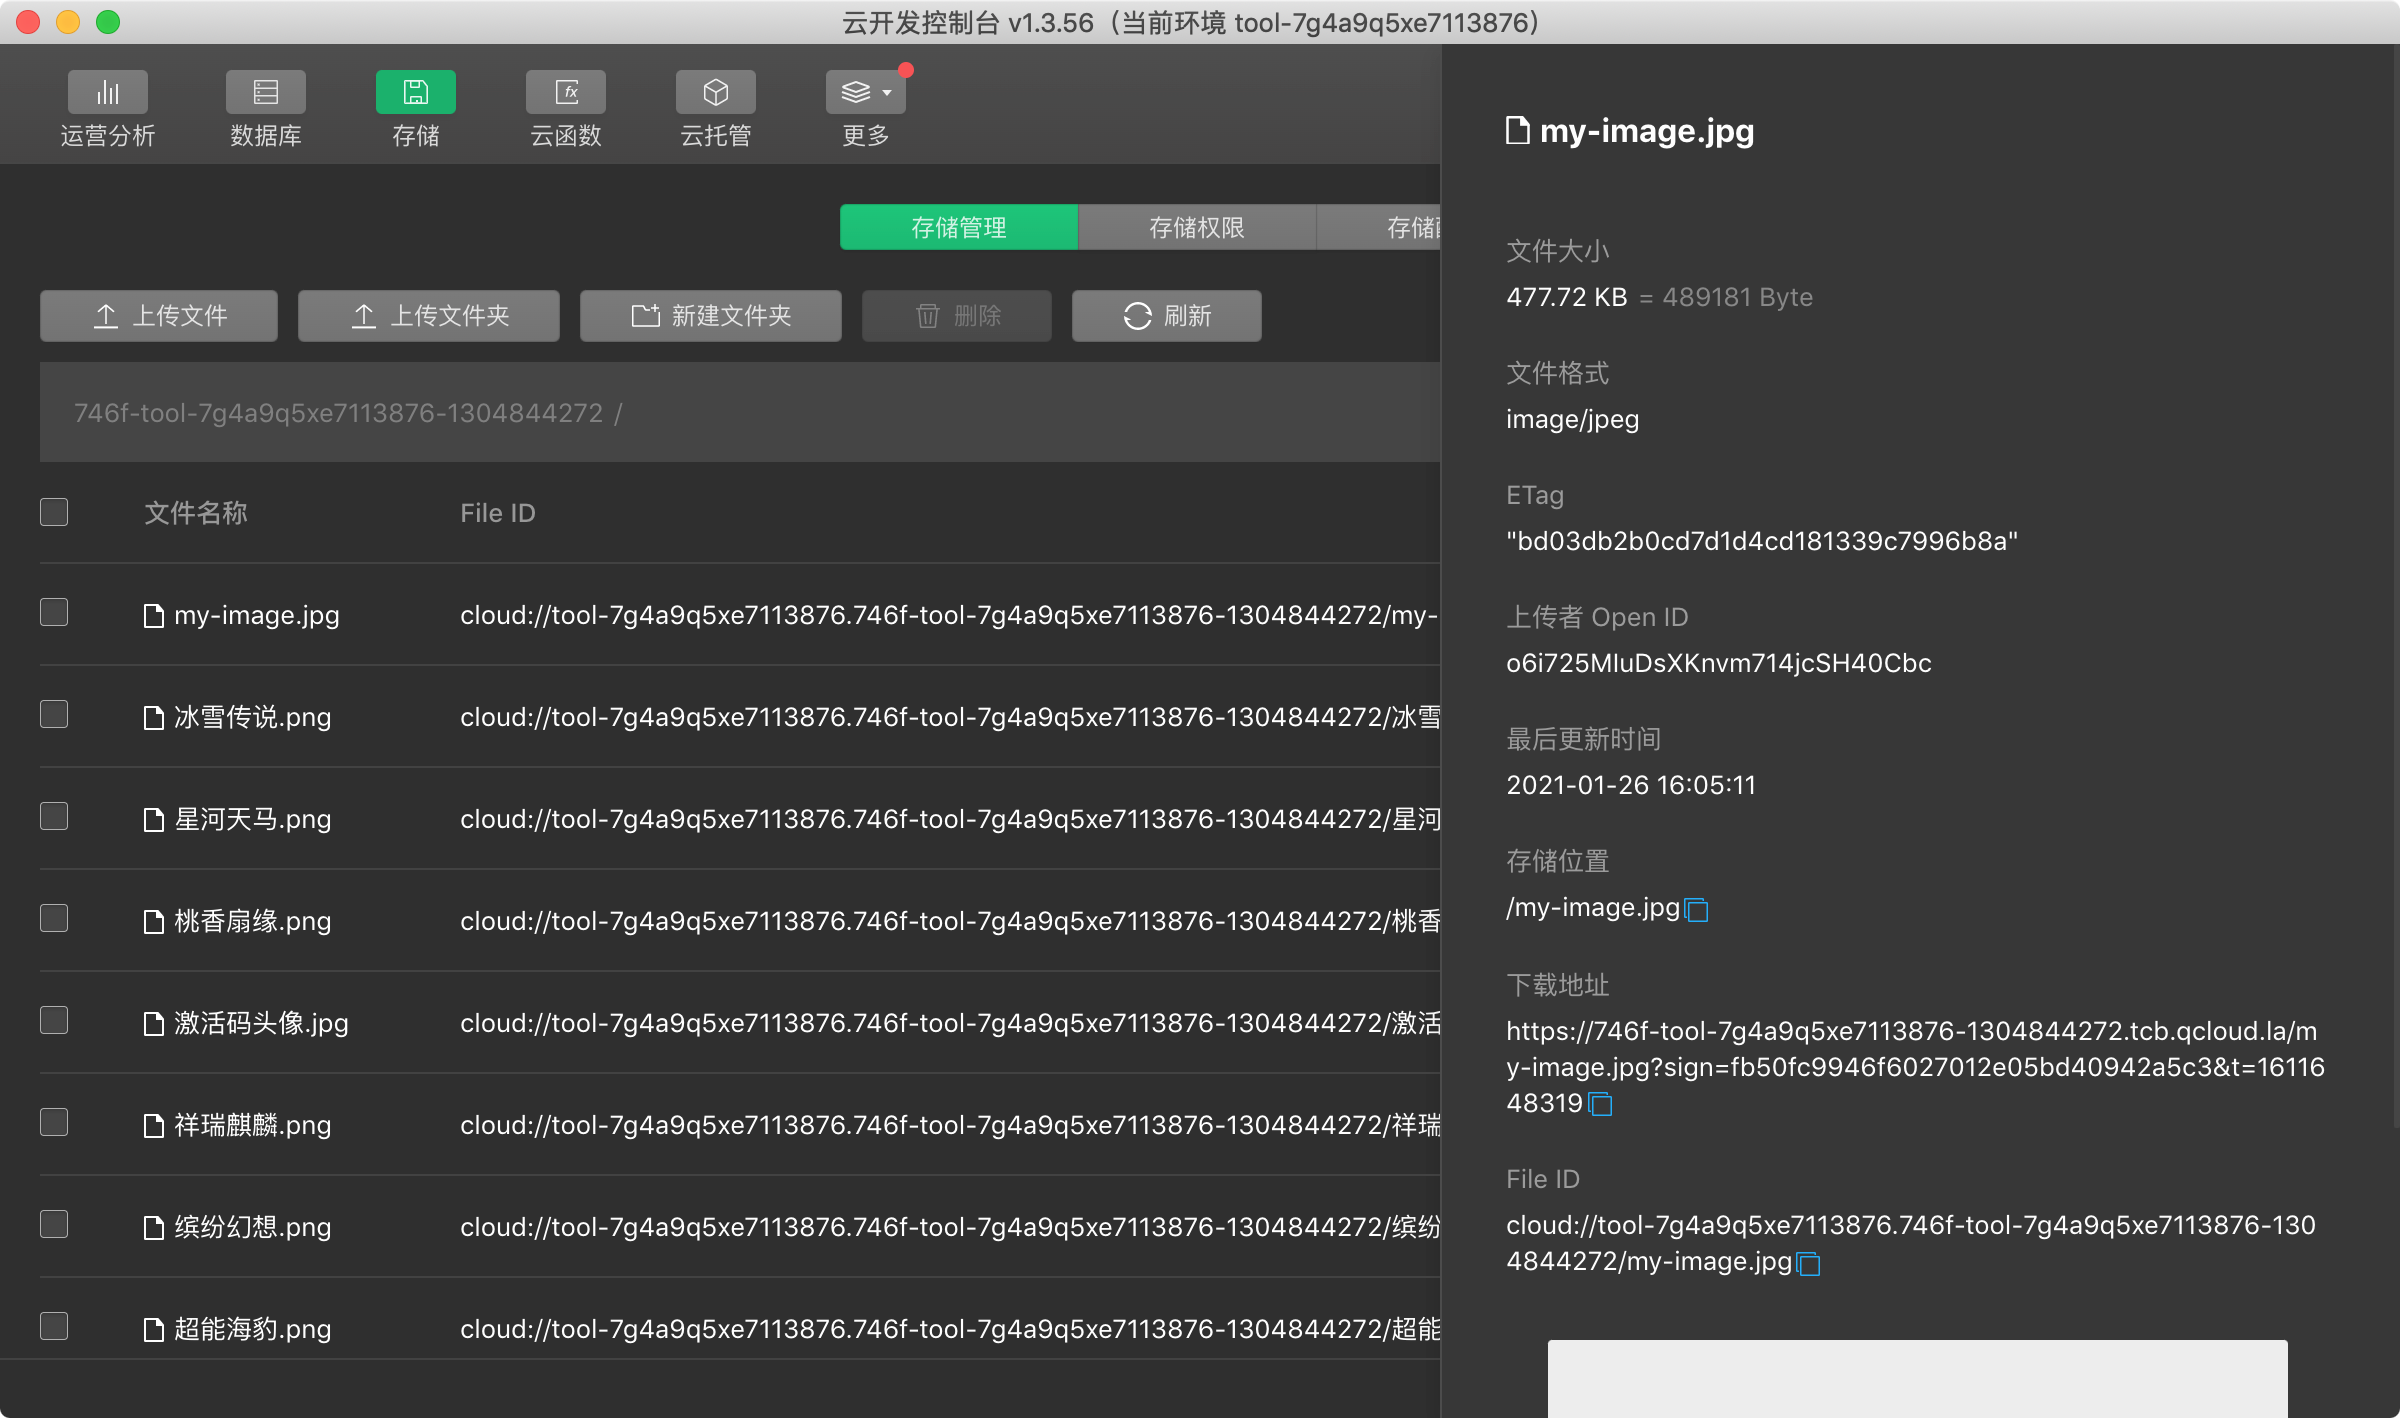
Task: Click the 上传文件夹 upload folder button
Action: [x=428, y=316]
